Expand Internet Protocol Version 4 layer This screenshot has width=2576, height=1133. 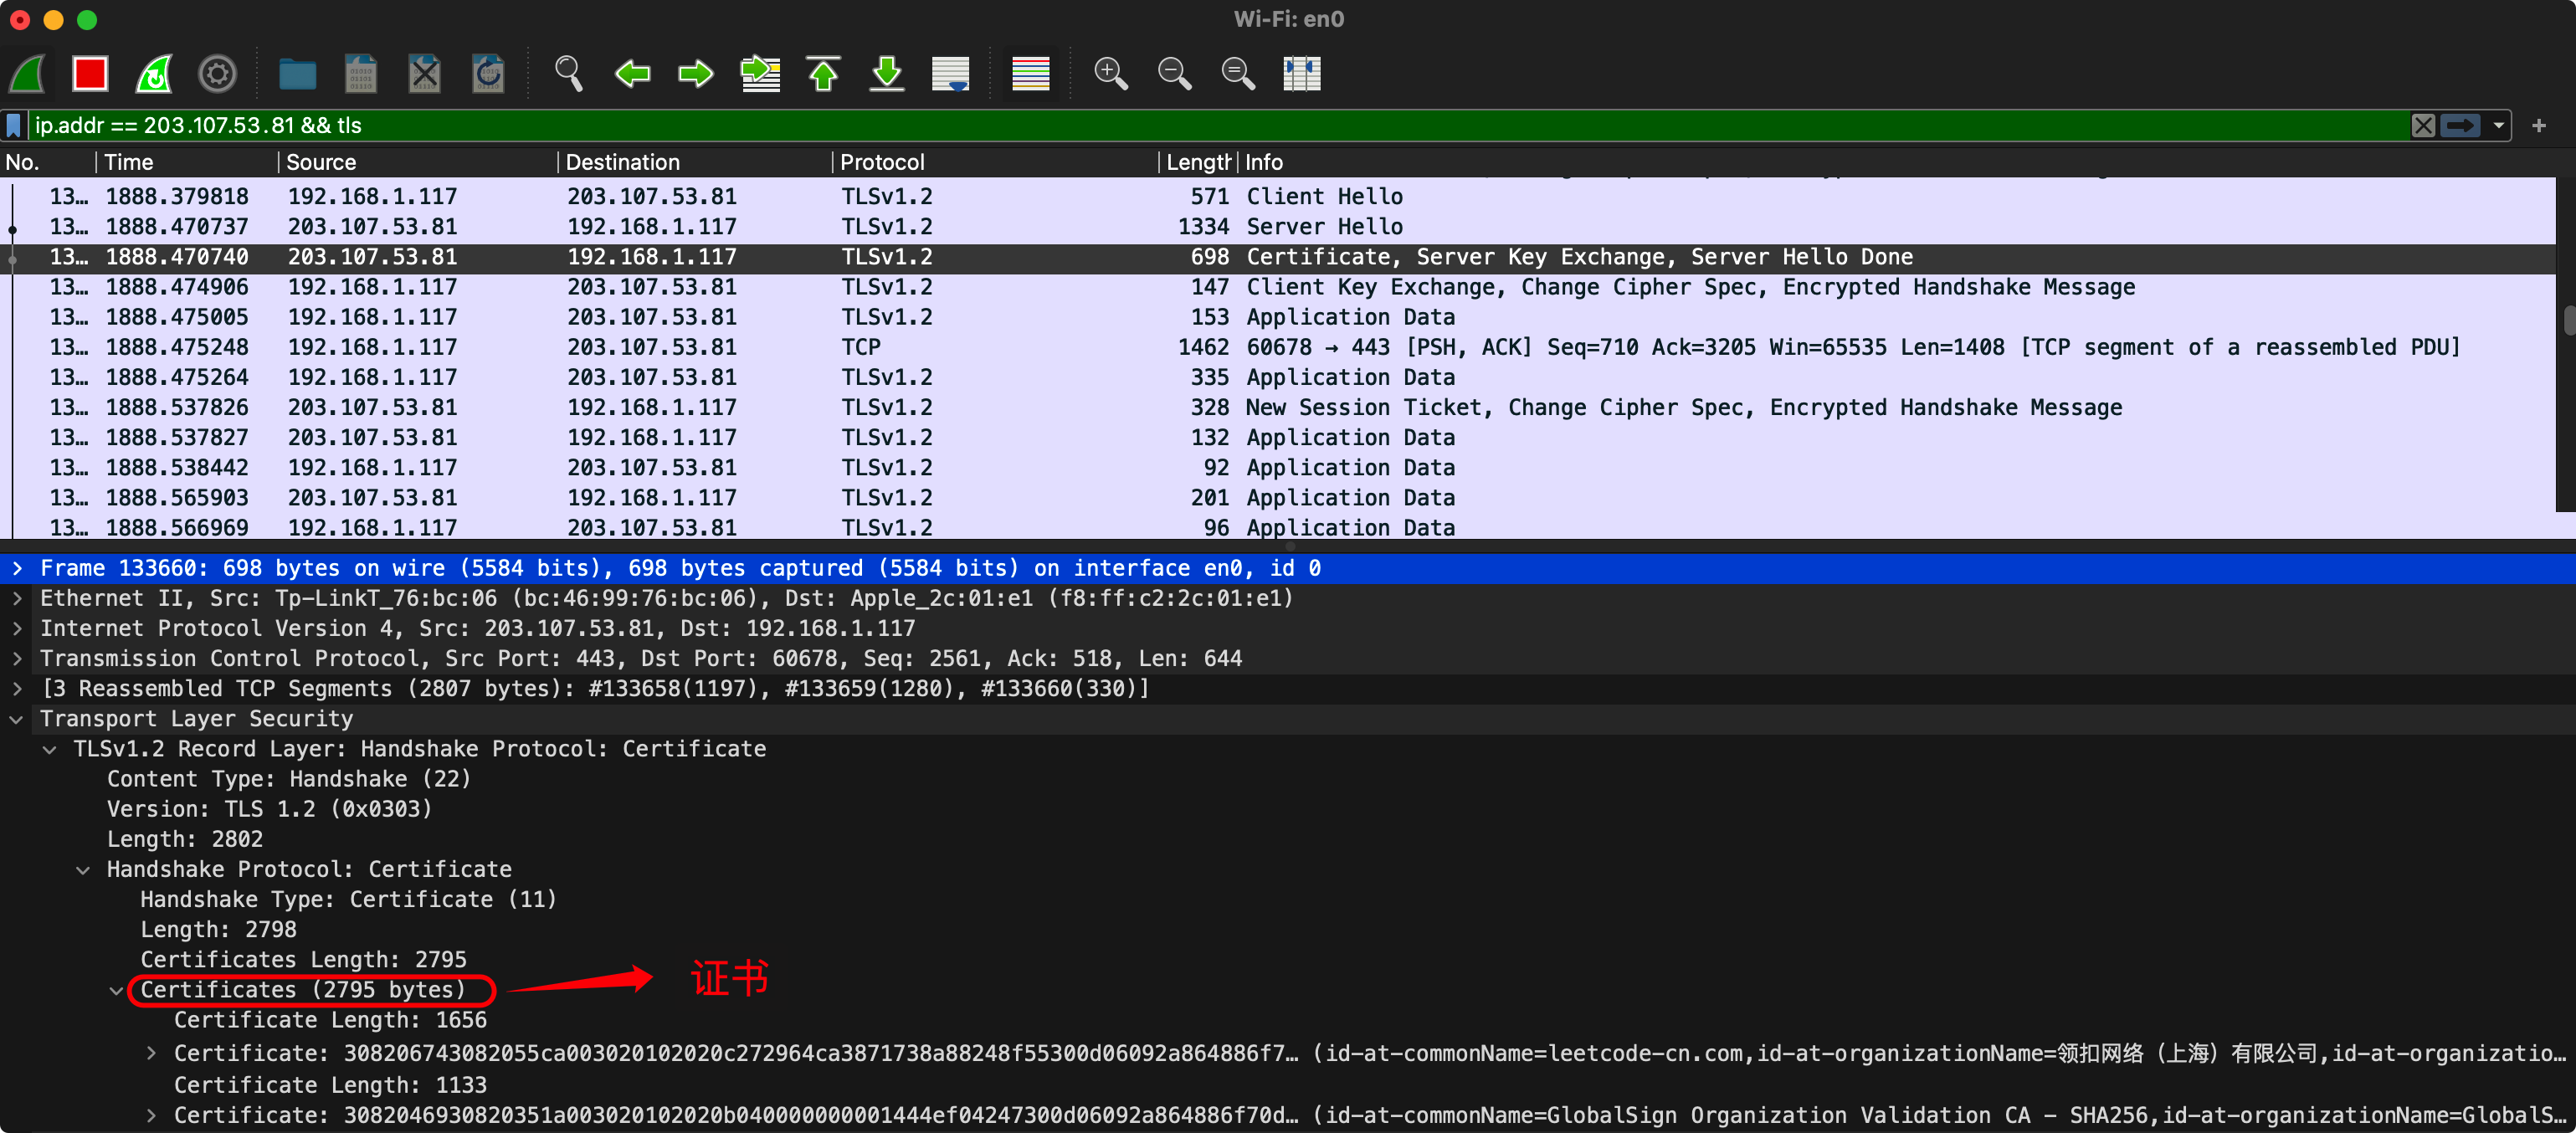[17, 628]
